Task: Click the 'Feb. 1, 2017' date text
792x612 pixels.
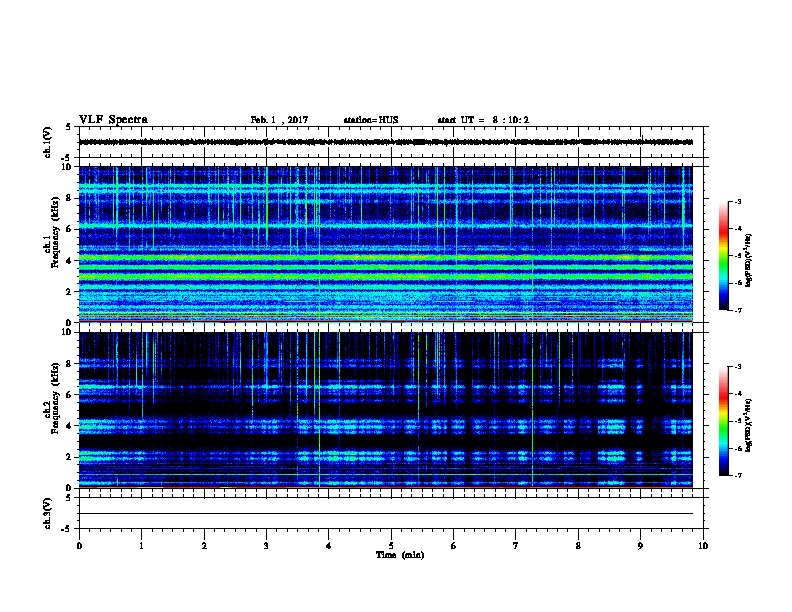Action: click(x=279, y=120)
